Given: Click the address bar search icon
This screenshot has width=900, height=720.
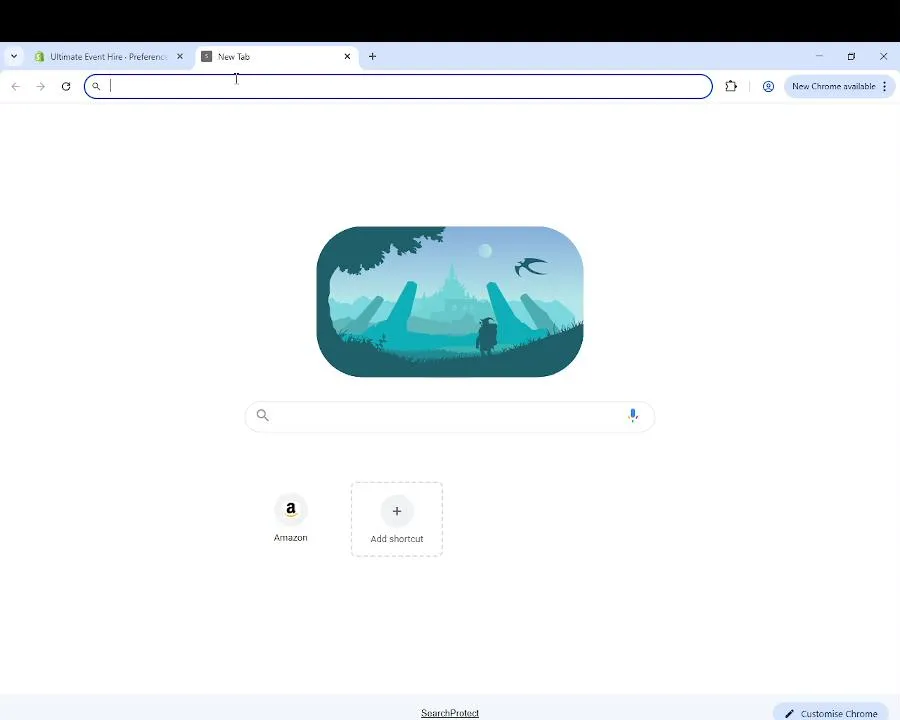Looking at the screenshot, I should pyautogui.click(x=96, y=86).
